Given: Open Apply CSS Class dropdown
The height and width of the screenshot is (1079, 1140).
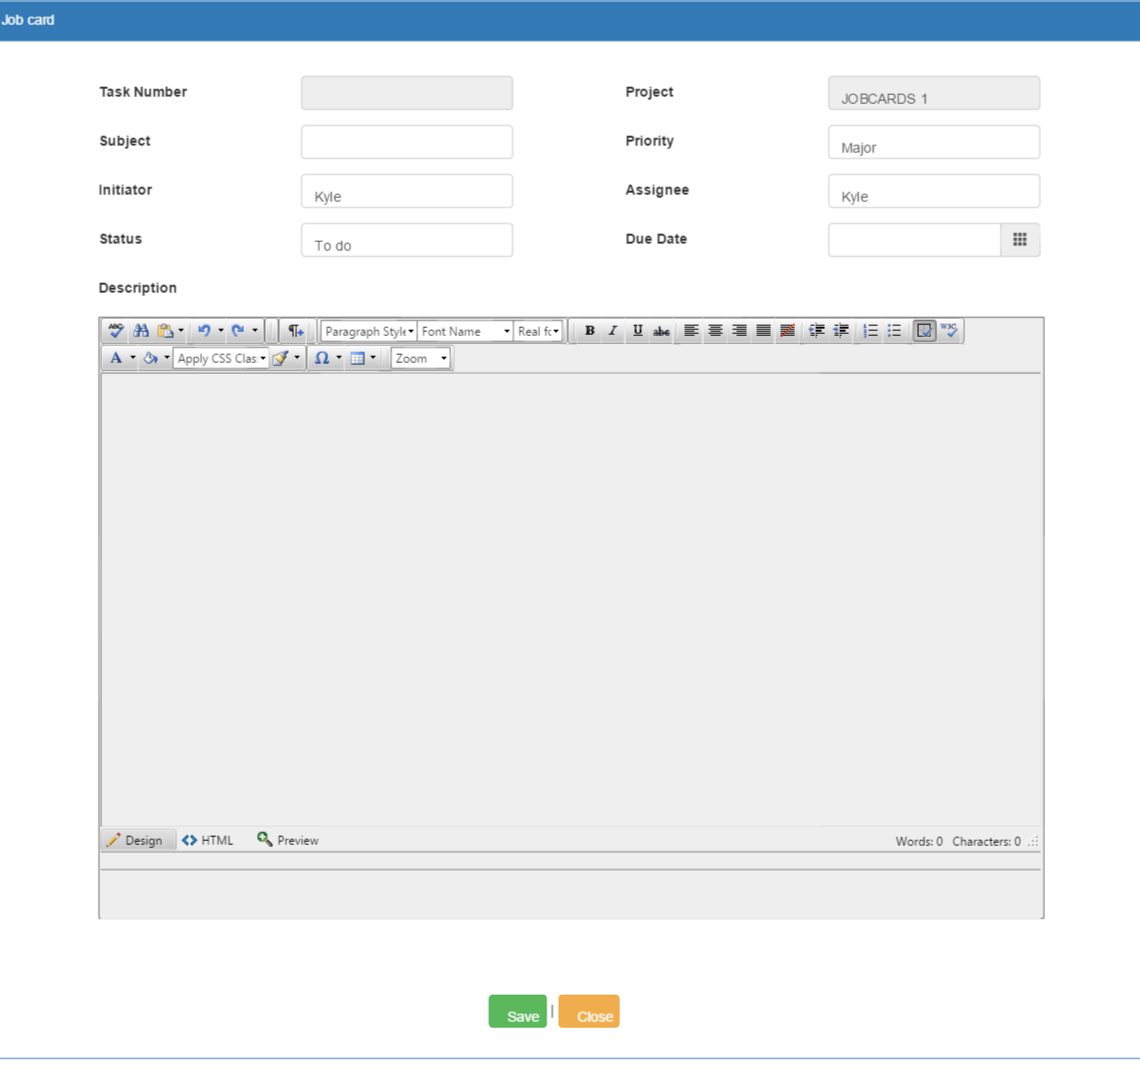Looking at the screenshot, I should click(x=221, y=358).
